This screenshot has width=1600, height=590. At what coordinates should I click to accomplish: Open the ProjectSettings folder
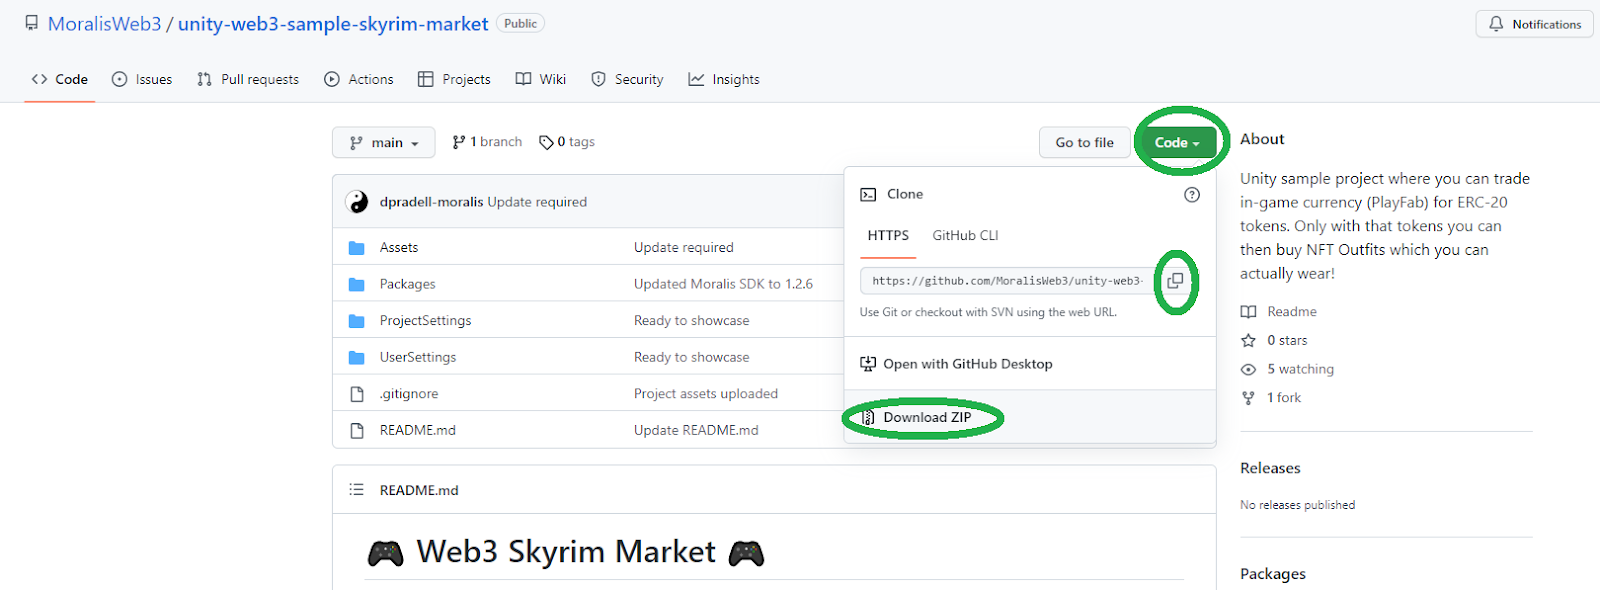click(x=425, y=321)
